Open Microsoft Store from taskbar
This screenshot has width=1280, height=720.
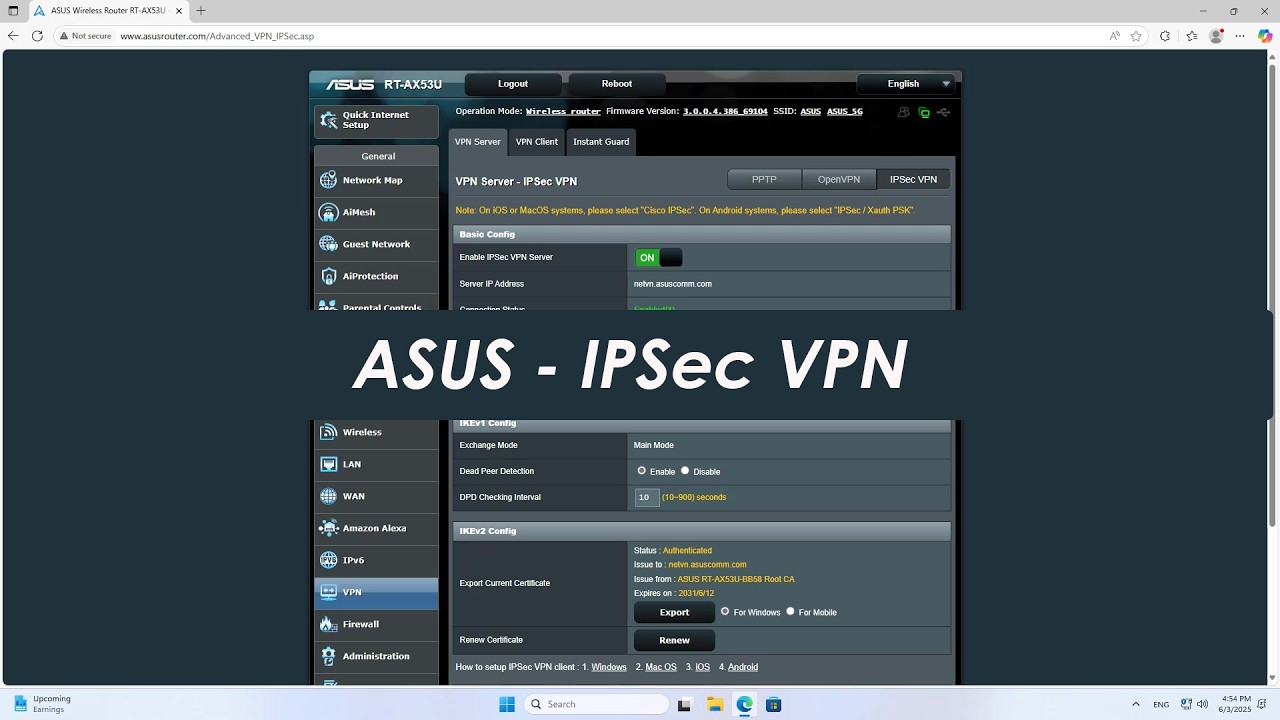coord(773,704)
